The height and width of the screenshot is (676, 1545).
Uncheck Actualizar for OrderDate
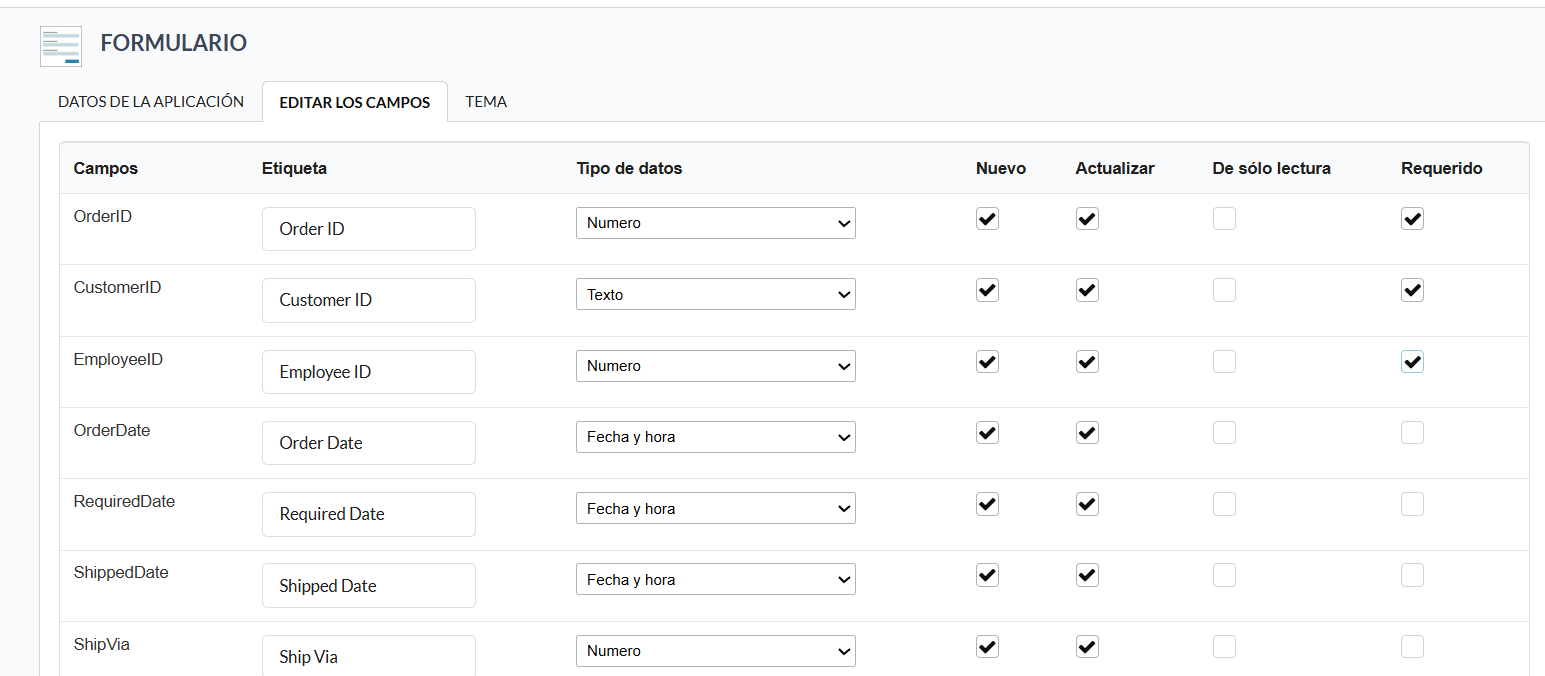tap(1087, 432)
